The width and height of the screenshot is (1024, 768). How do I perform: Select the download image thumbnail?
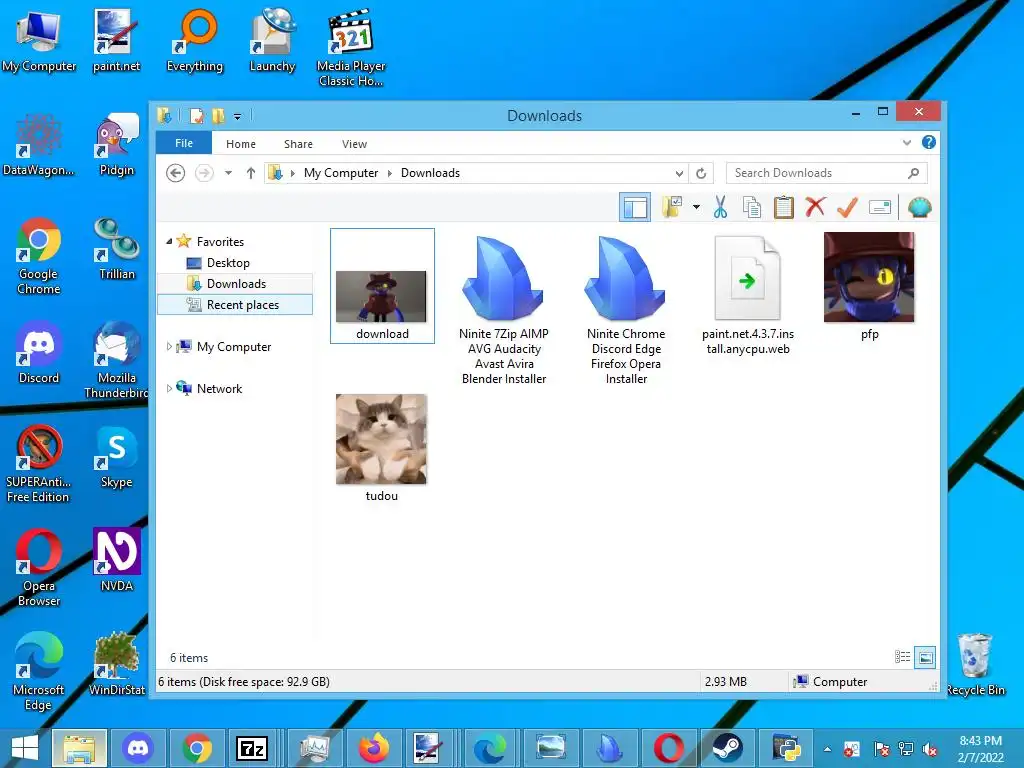click(382, 286)
